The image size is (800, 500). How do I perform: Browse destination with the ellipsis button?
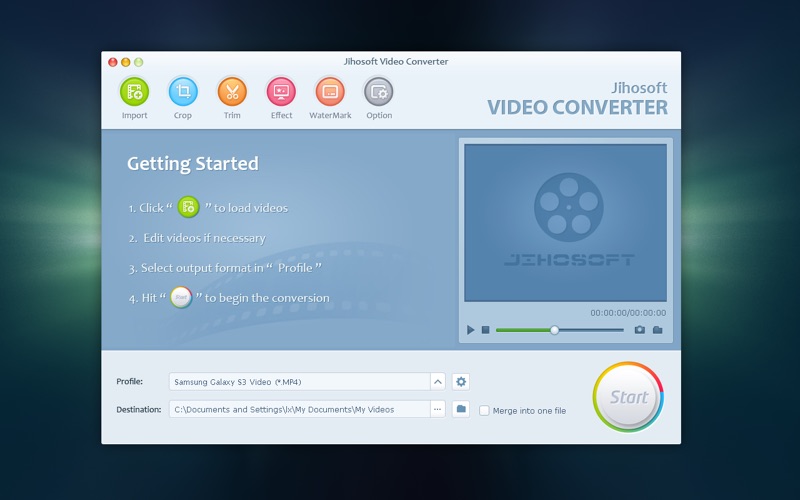438,409
